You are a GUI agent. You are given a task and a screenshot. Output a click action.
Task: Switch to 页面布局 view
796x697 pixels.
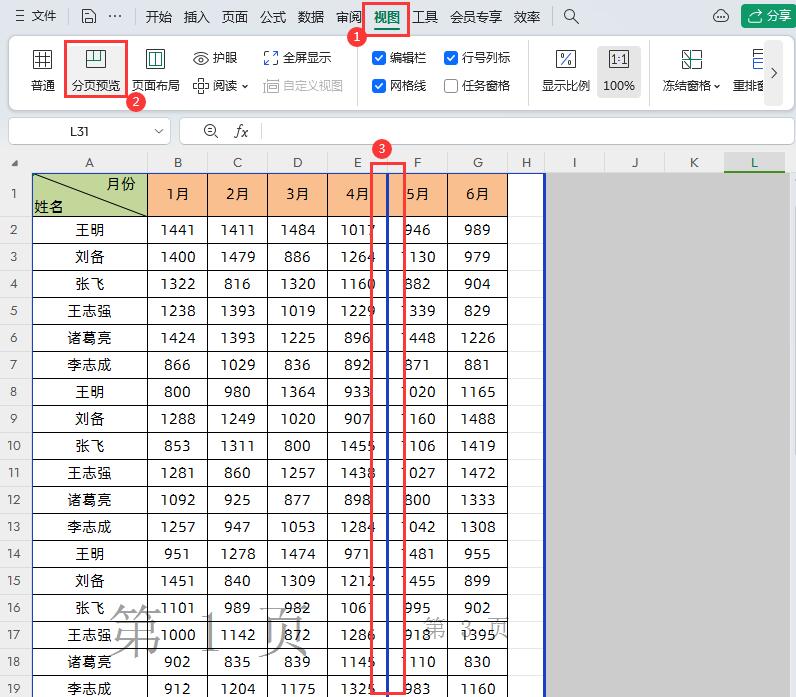[155, 71]
